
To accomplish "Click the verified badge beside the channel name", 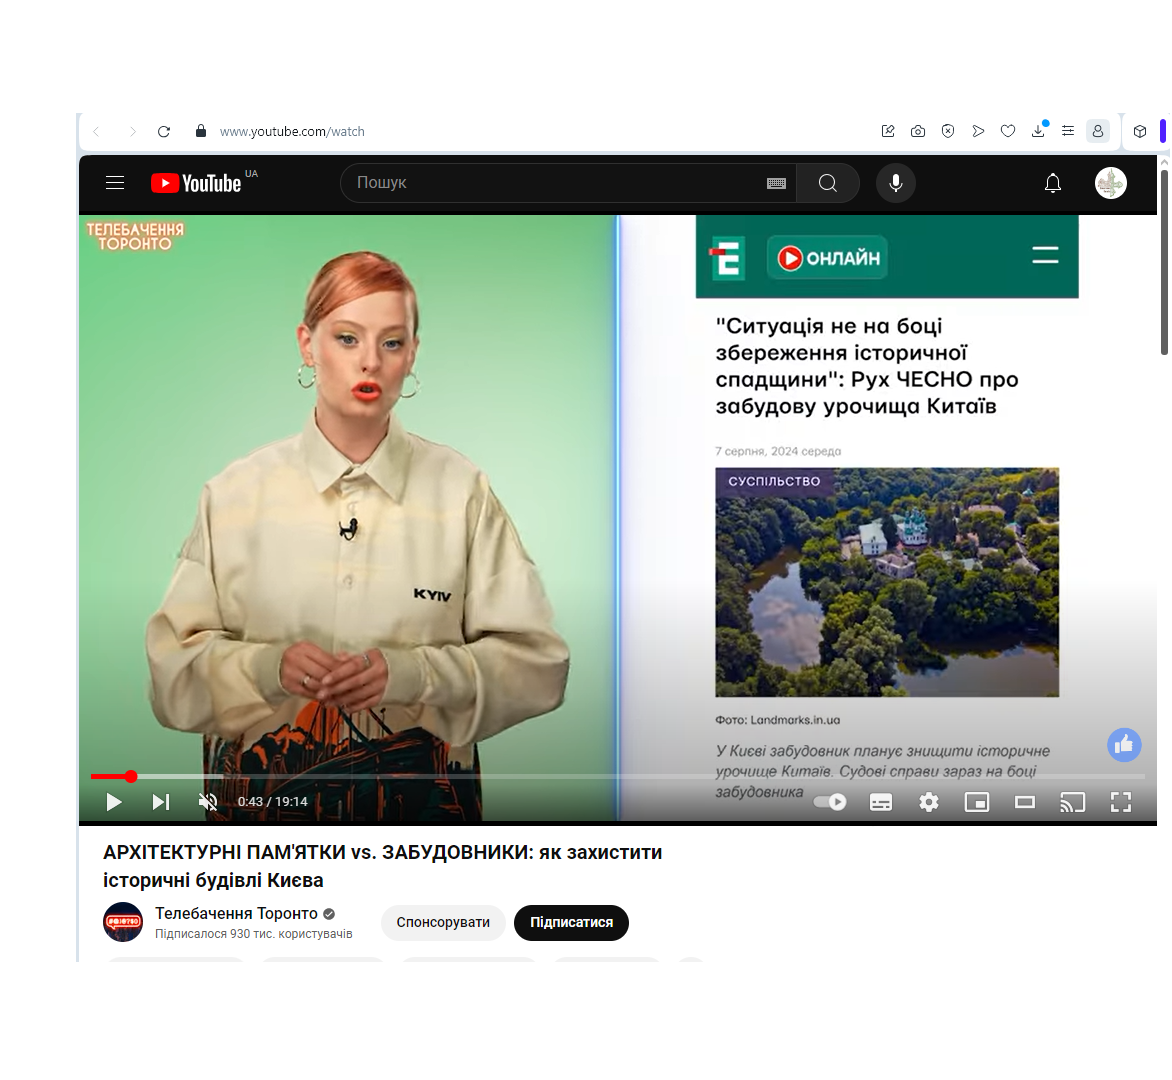I will click(329, 914).
